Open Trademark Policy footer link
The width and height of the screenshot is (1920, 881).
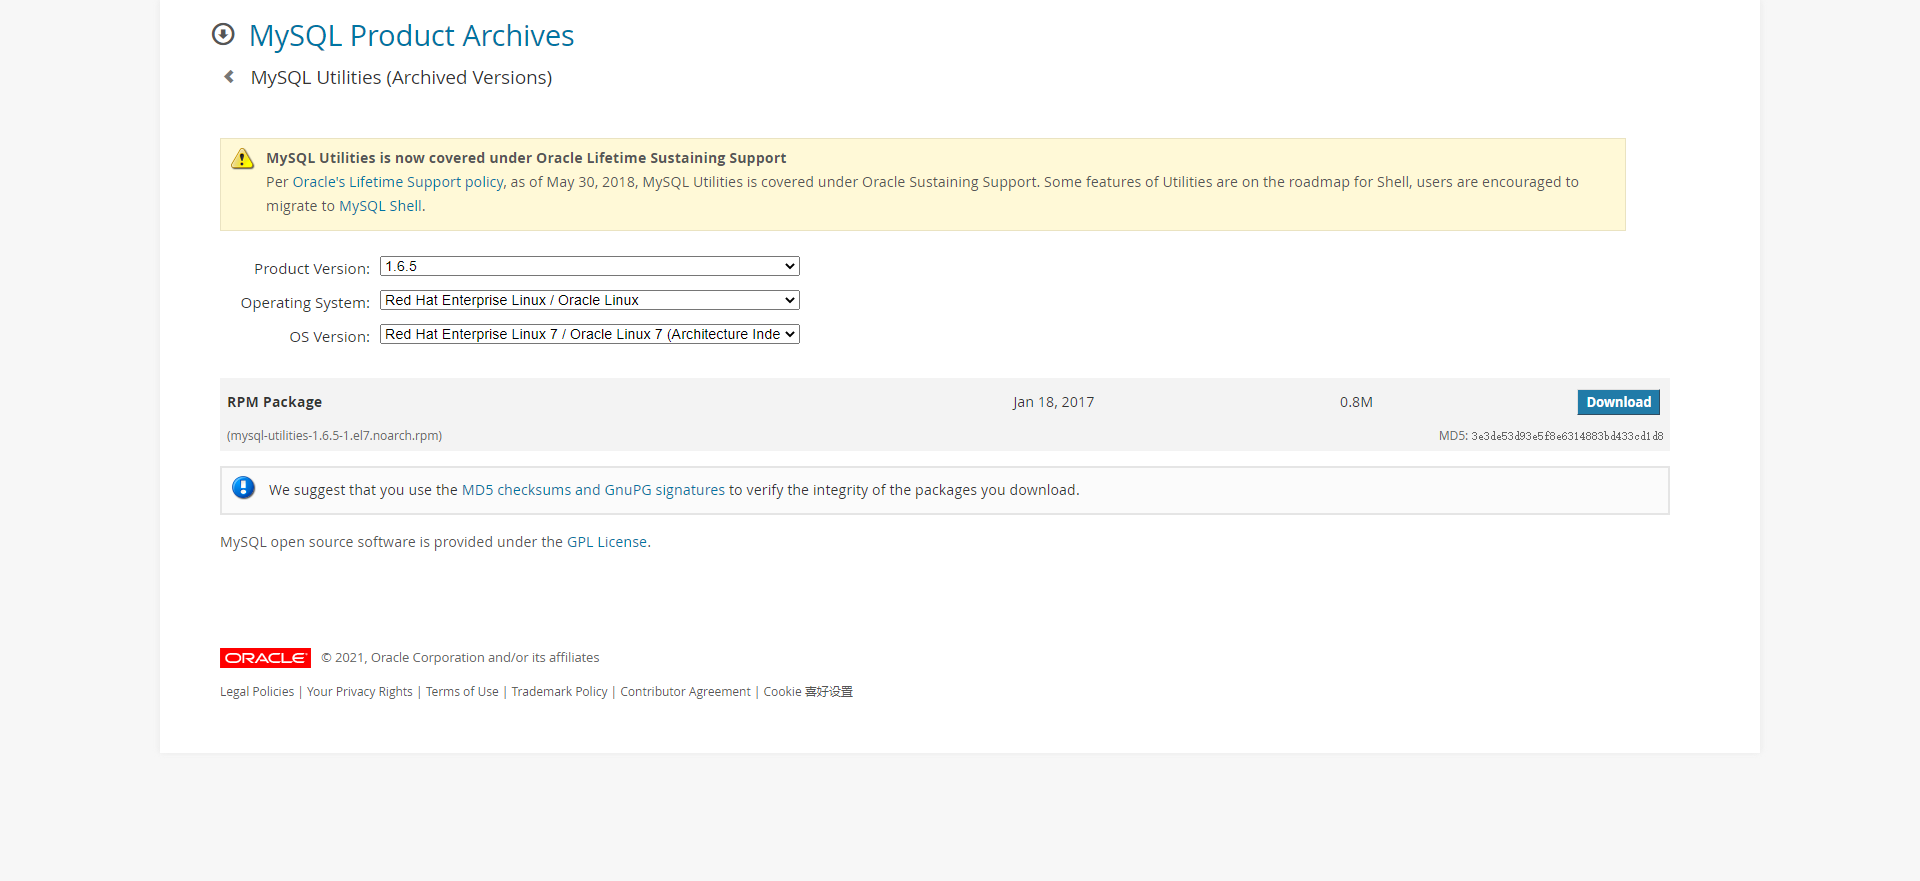559,692
